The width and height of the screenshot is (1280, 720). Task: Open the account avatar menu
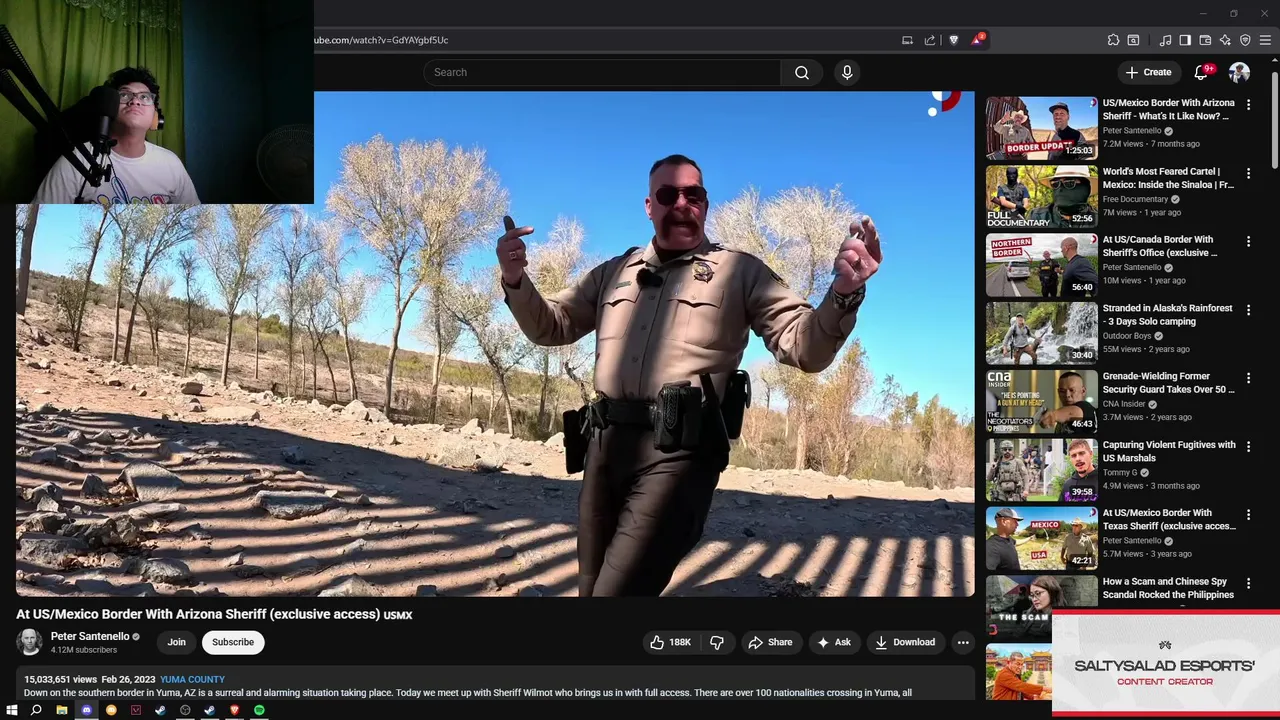point(1239,72)
